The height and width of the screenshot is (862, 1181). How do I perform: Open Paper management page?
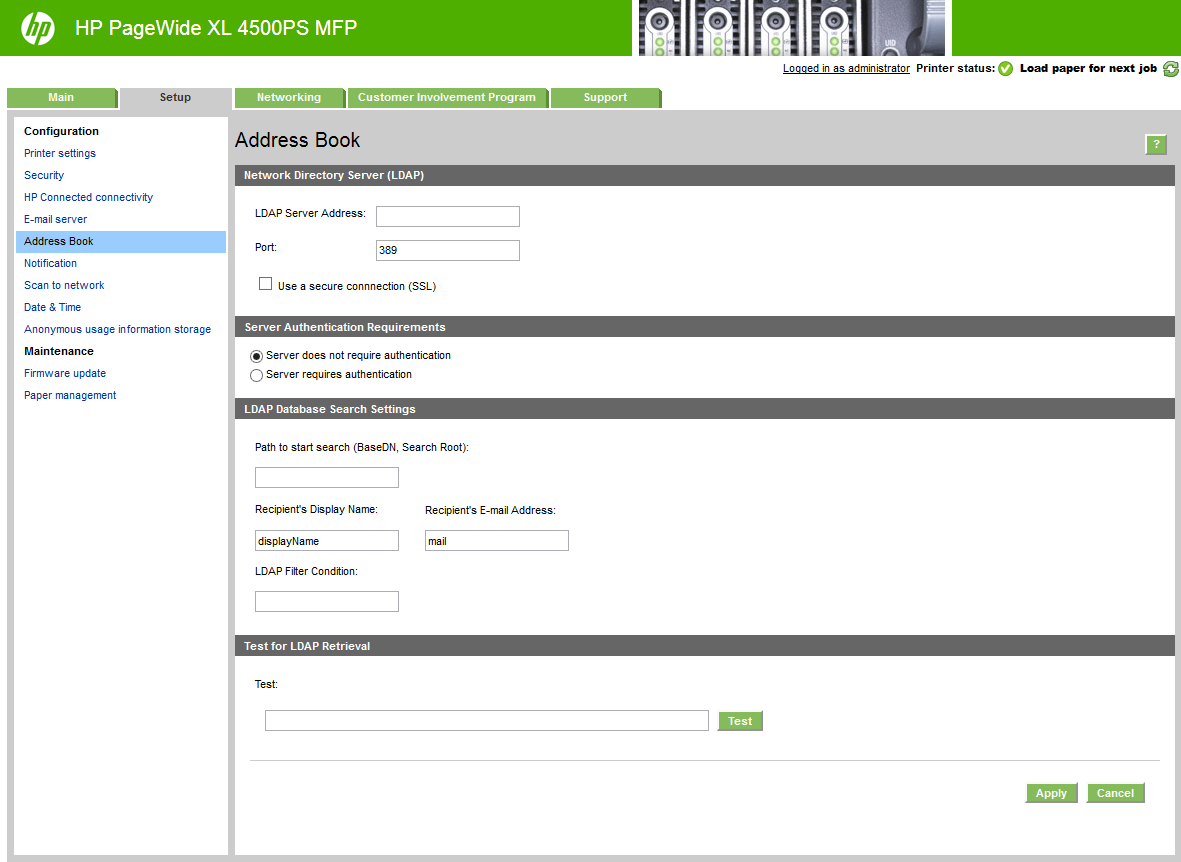coord(70,395)
